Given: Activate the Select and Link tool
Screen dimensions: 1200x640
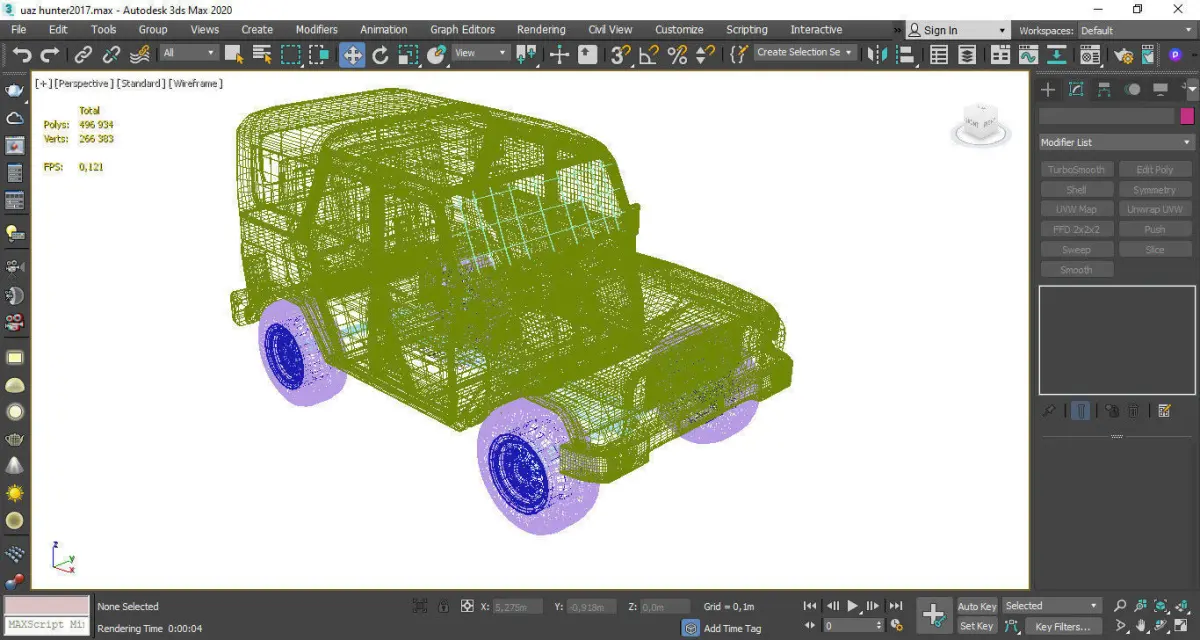Looking at the screenshot, I should 84,54.
